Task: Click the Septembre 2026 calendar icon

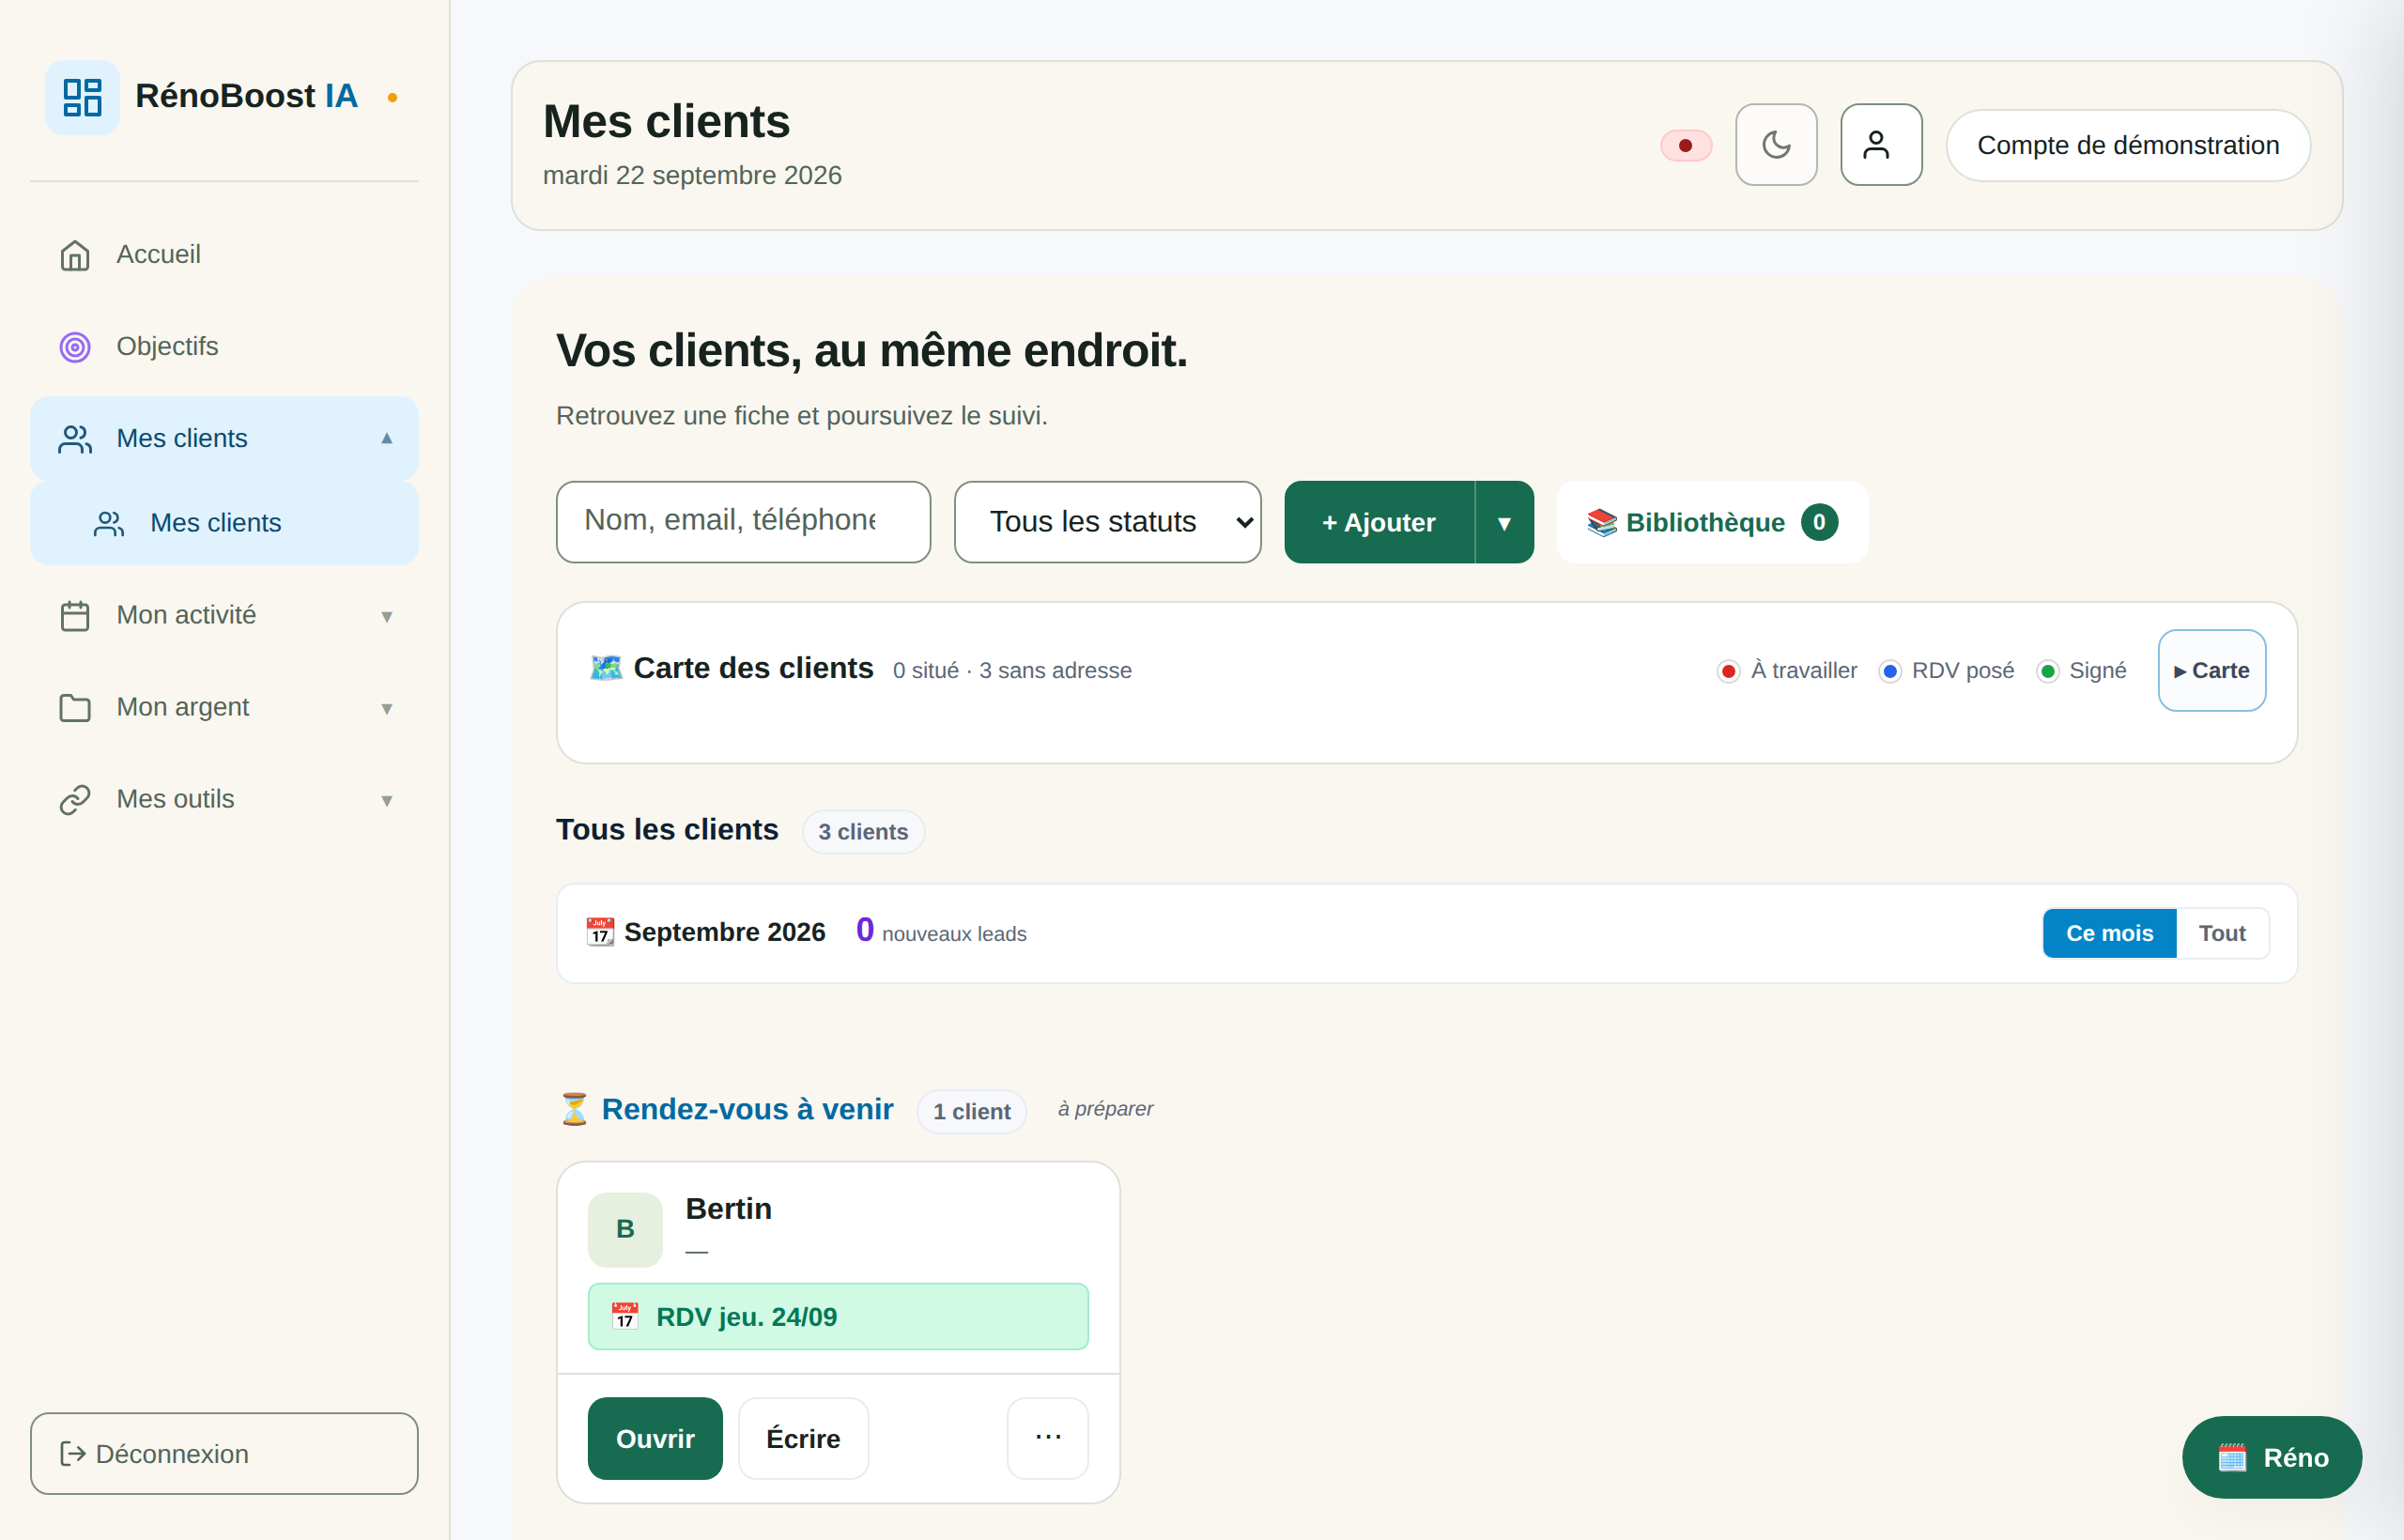Action: click(600, 932)
